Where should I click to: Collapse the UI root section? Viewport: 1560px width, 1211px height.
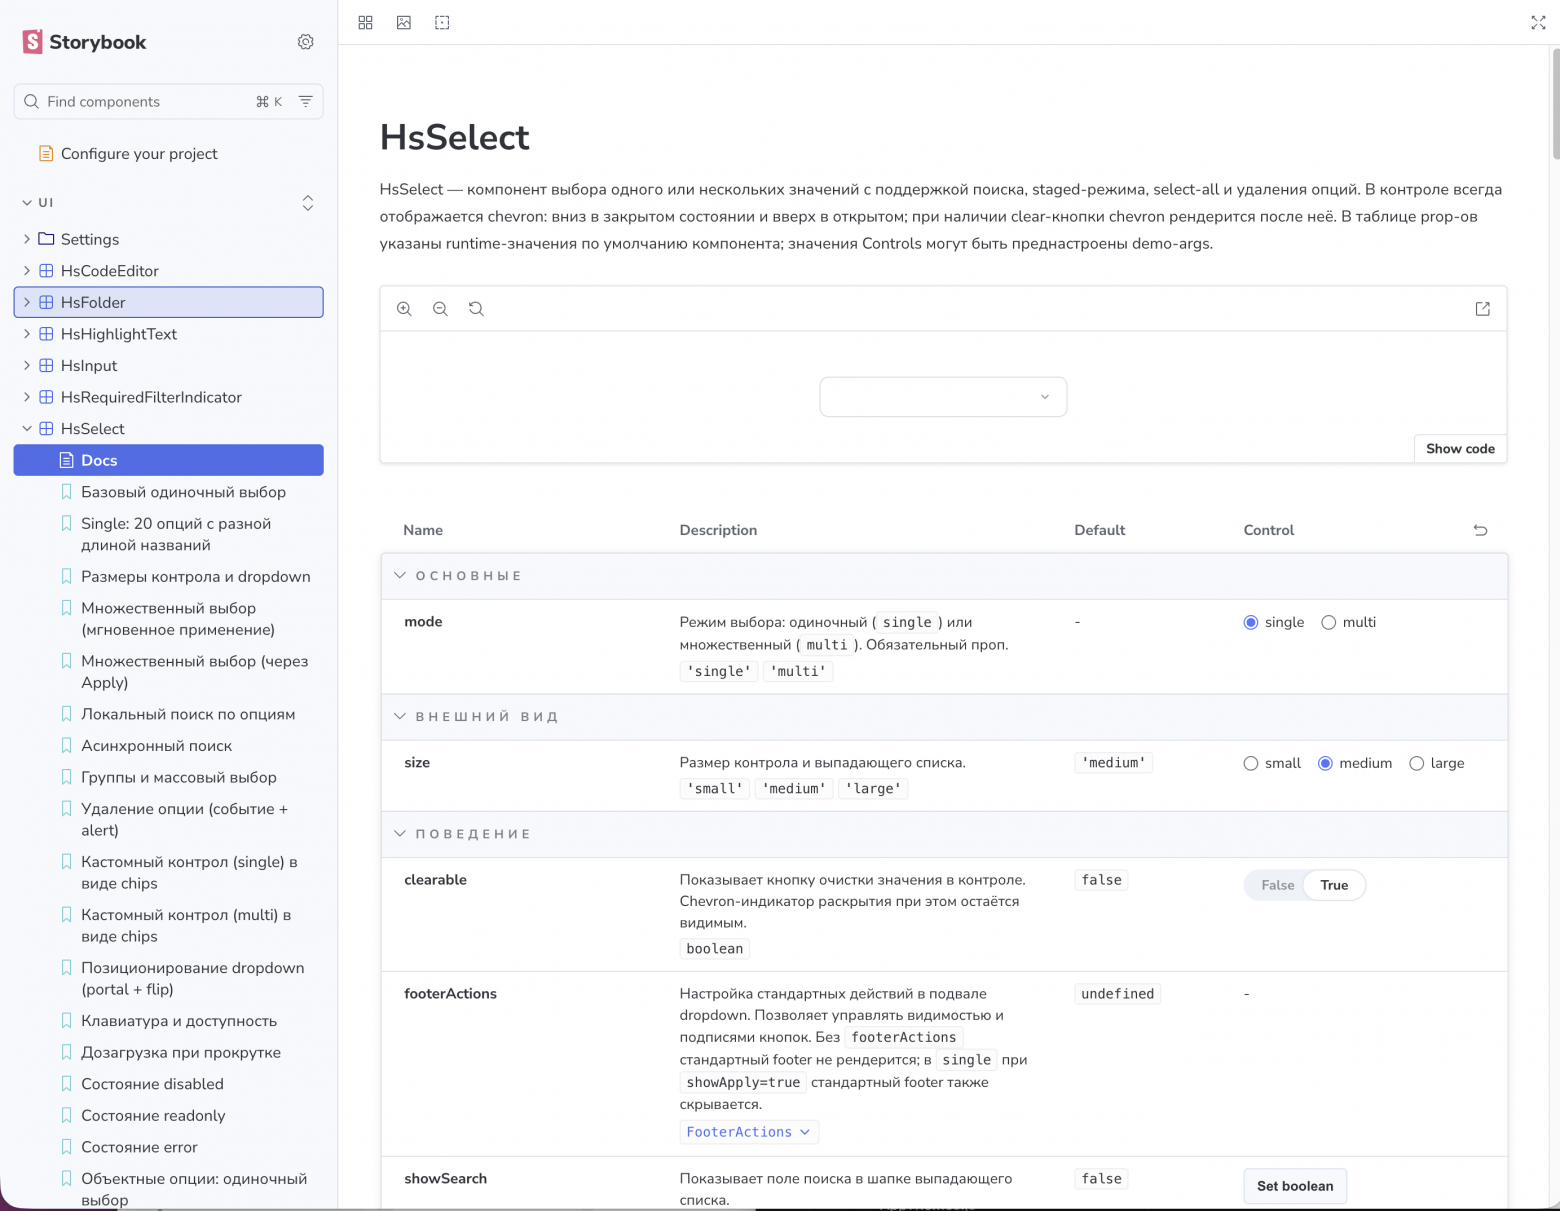coord(38,203)
